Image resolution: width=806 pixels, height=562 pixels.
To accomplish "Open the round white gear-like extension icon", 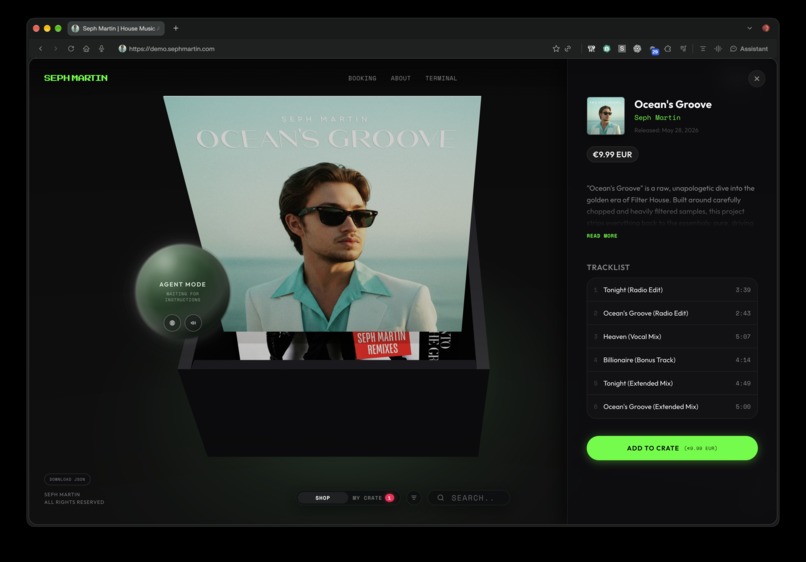I will (637, 49).
